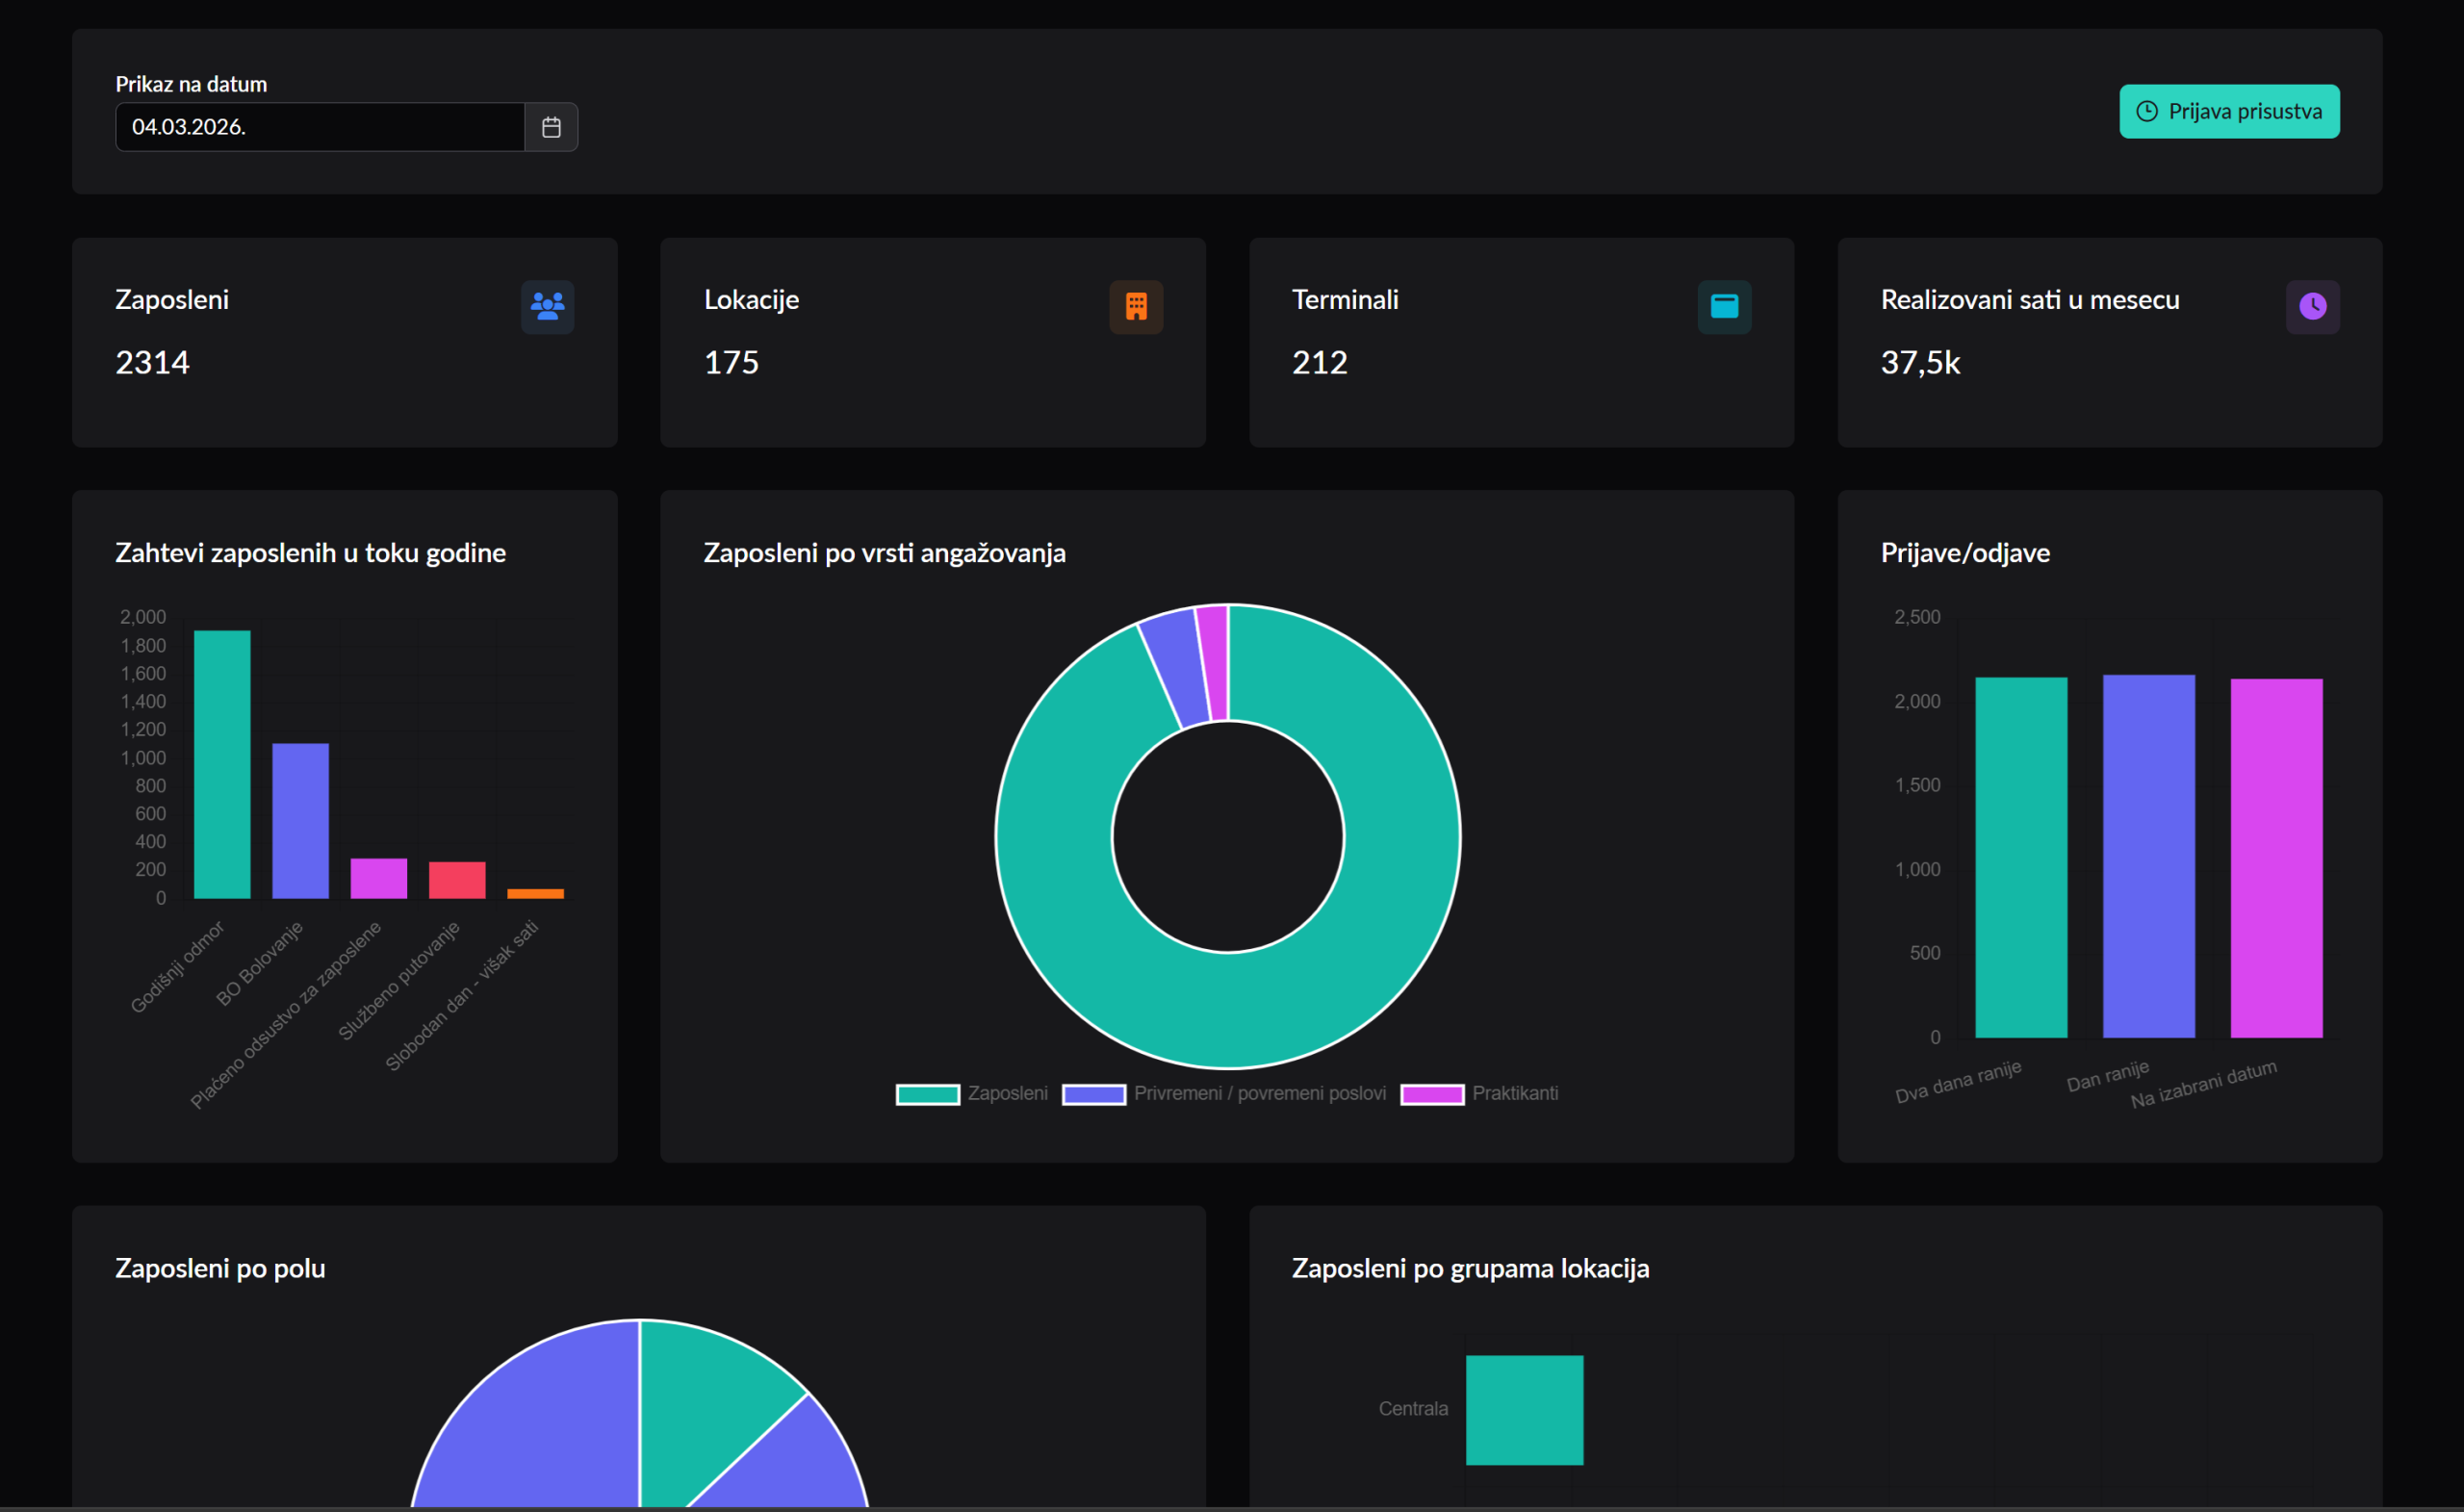
Task: Click the Godišnji odmor bar in requests chart
Action: tap(222, 764)
